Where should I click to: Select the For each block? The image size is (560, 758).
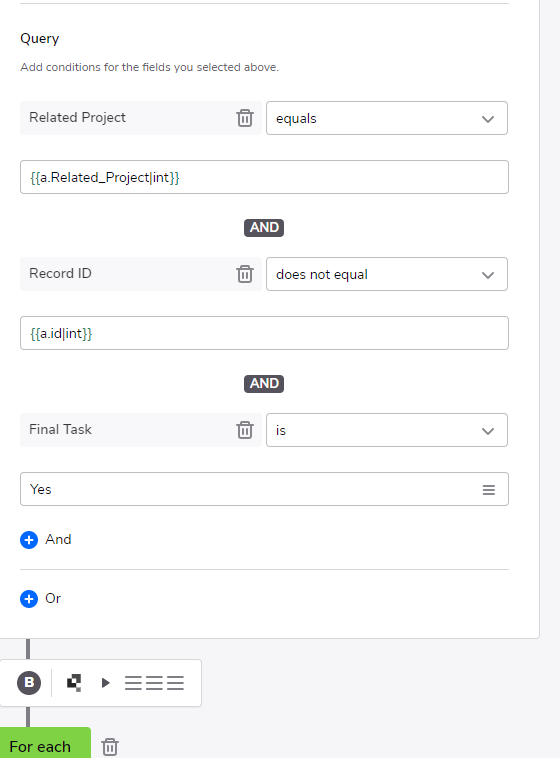(x=45, y=743)
